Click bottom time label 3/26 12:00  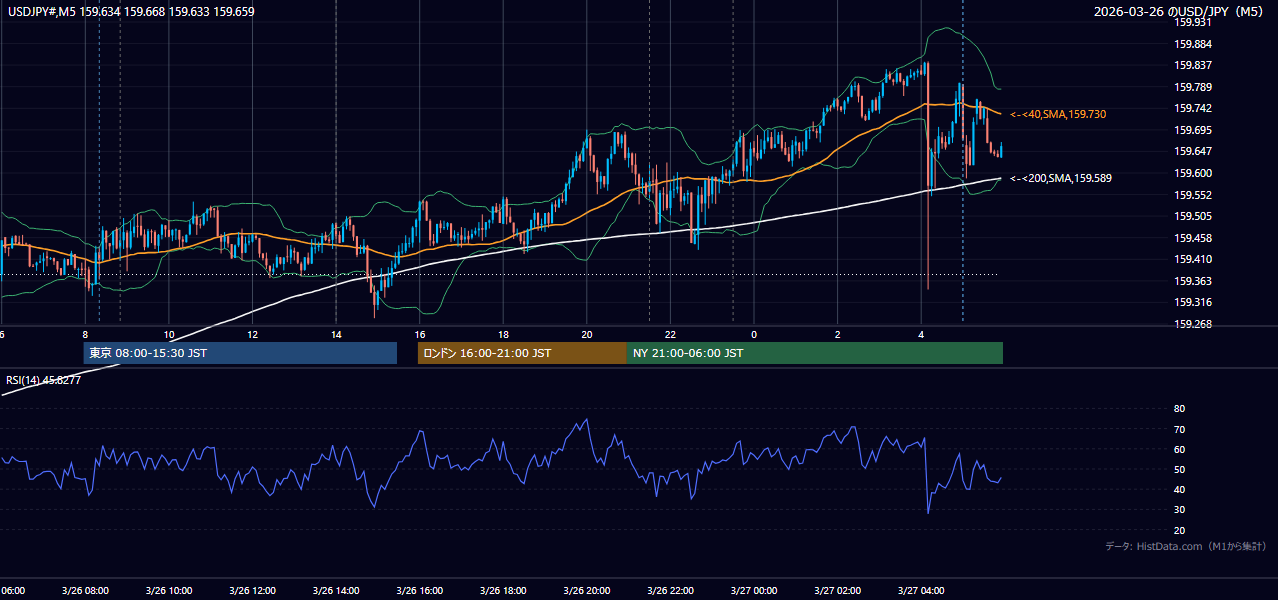click(x=252, y=591)
